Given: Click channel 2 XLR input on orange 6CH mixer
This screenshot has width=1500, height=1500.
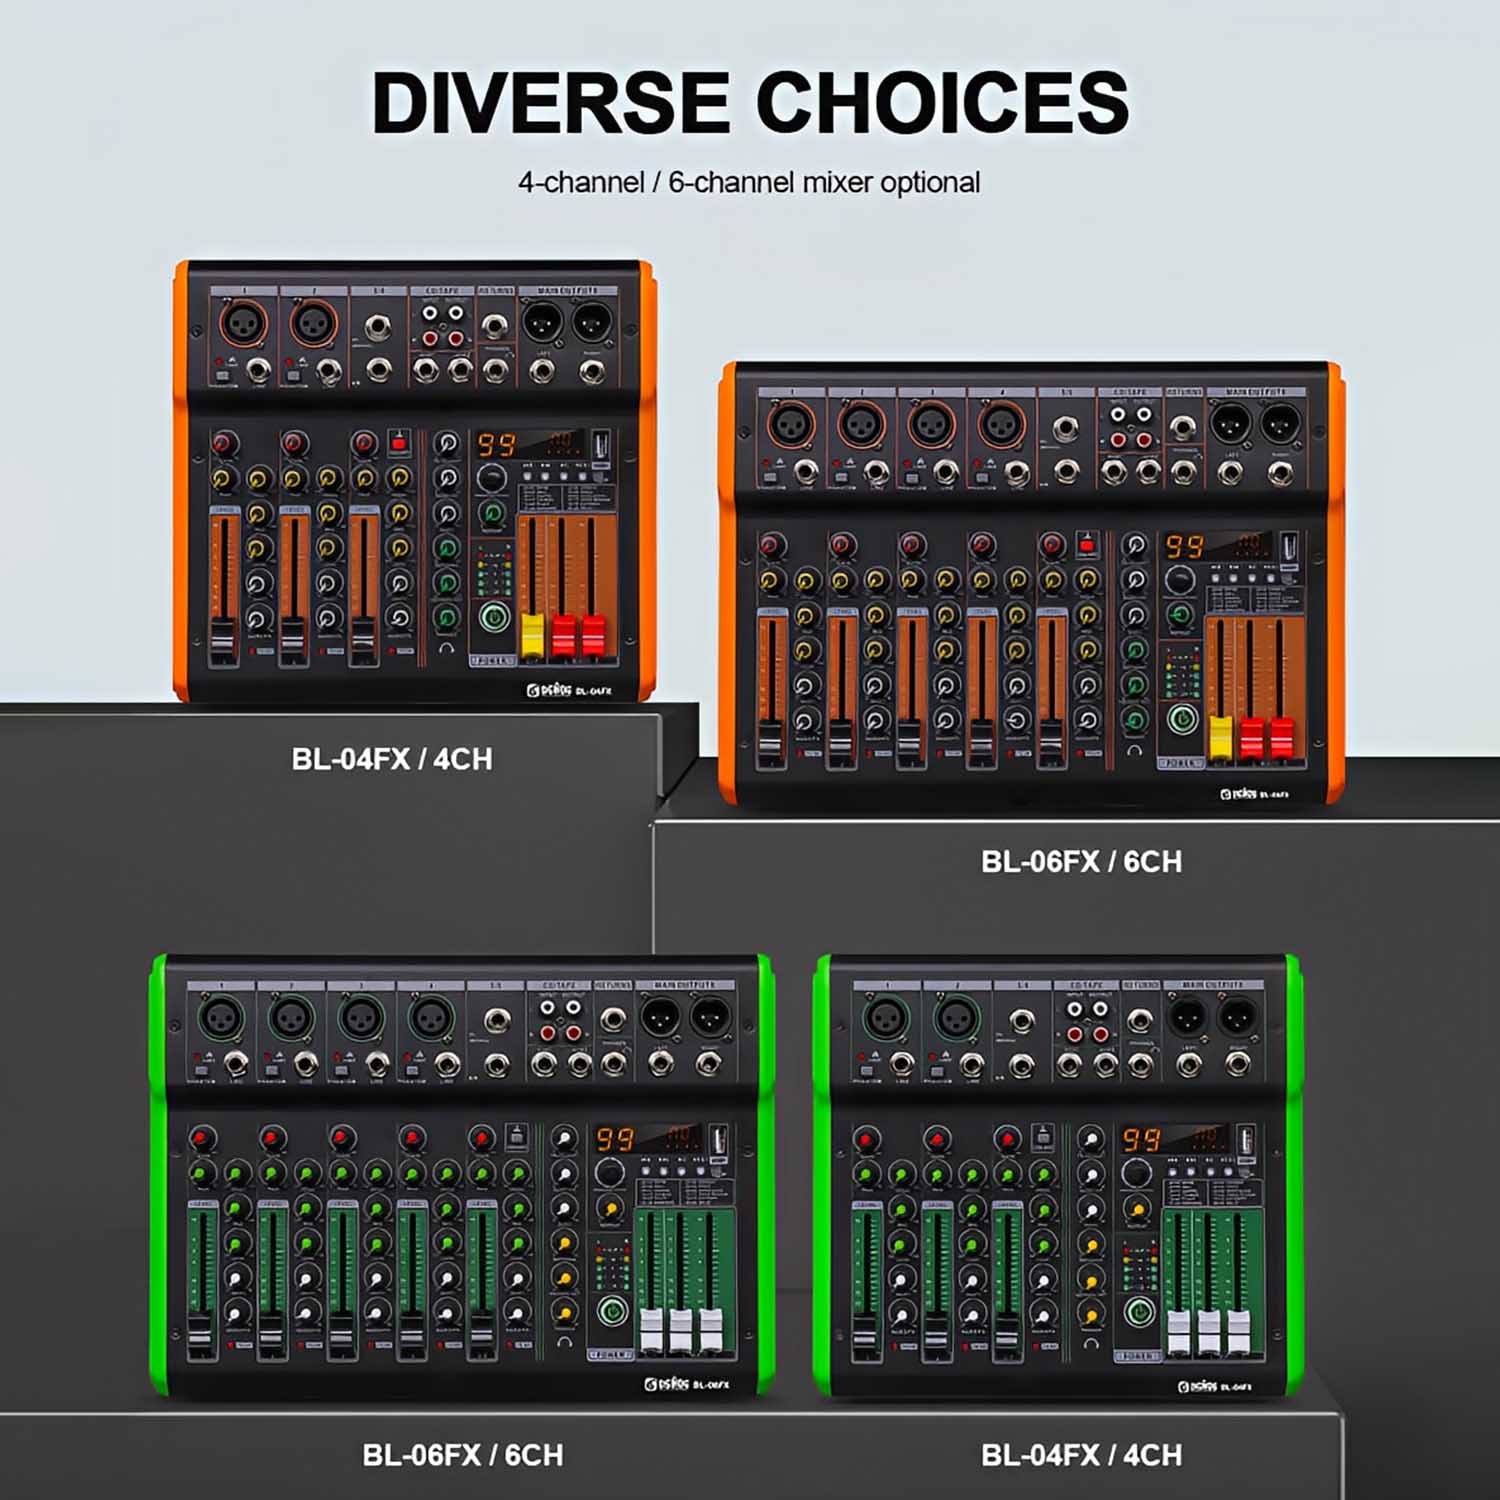Looking at the screenshot, I should pos(861,425).
